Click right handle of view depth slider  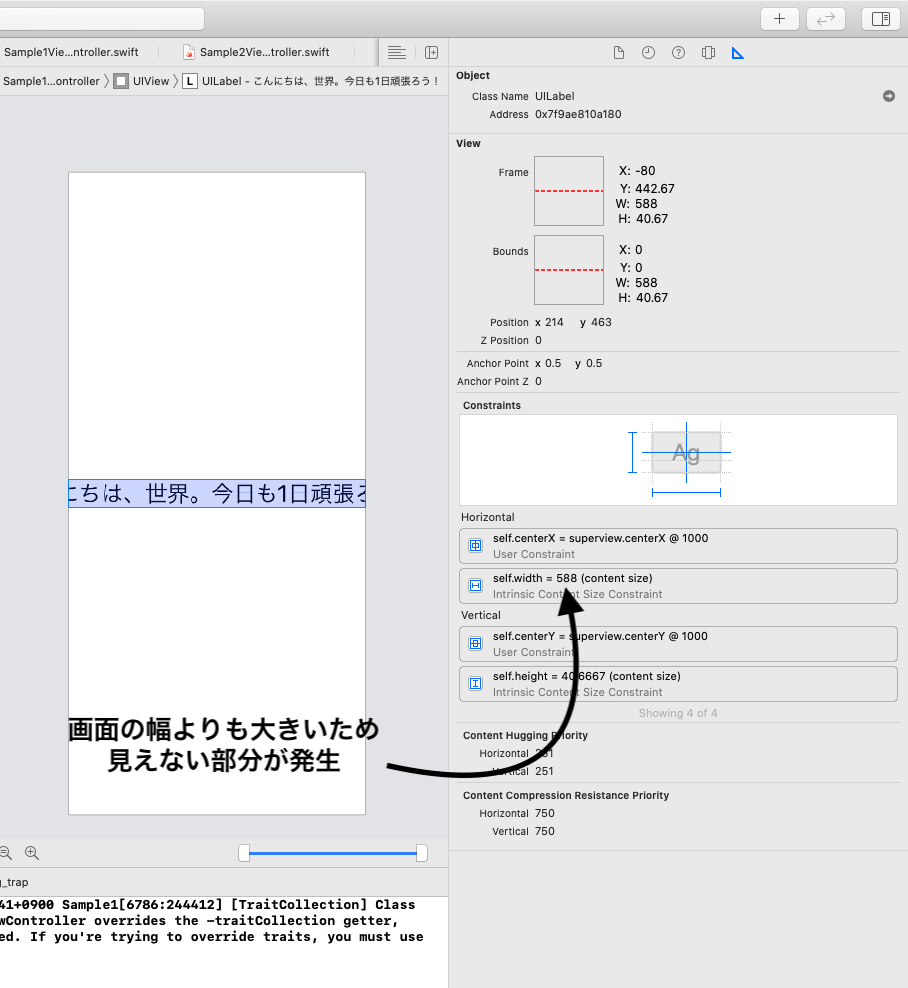tap(422, 853)
